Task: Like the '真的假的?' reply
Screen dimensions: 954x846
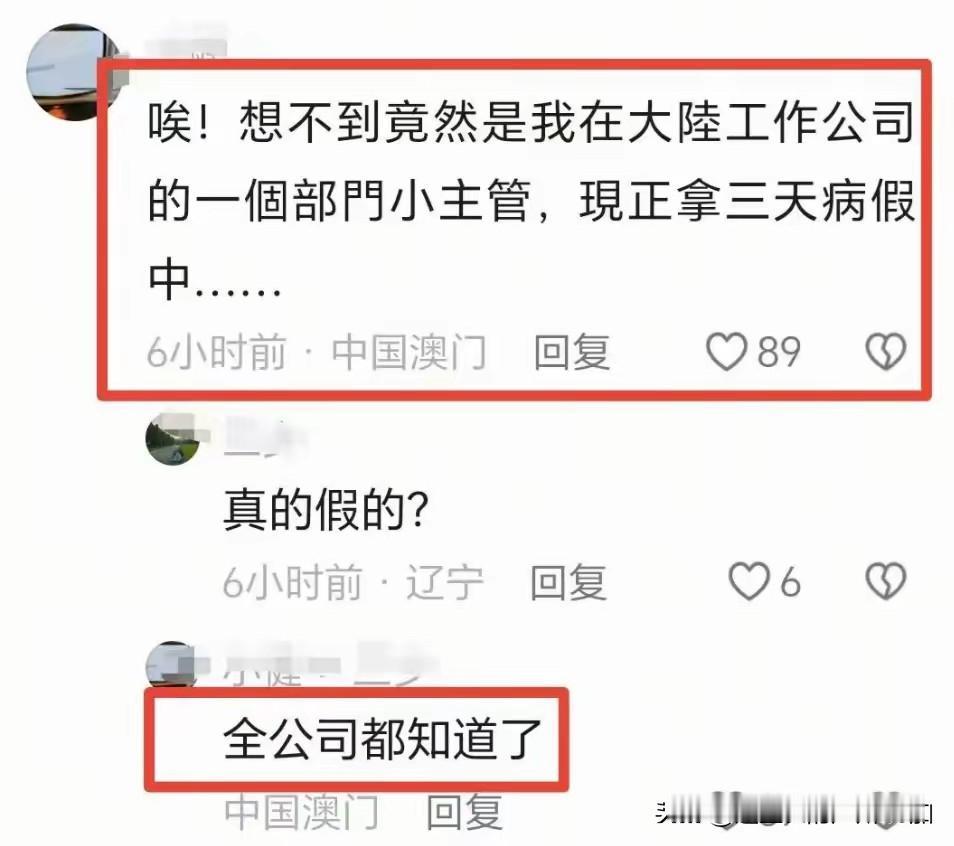Action: coord(749,581)
